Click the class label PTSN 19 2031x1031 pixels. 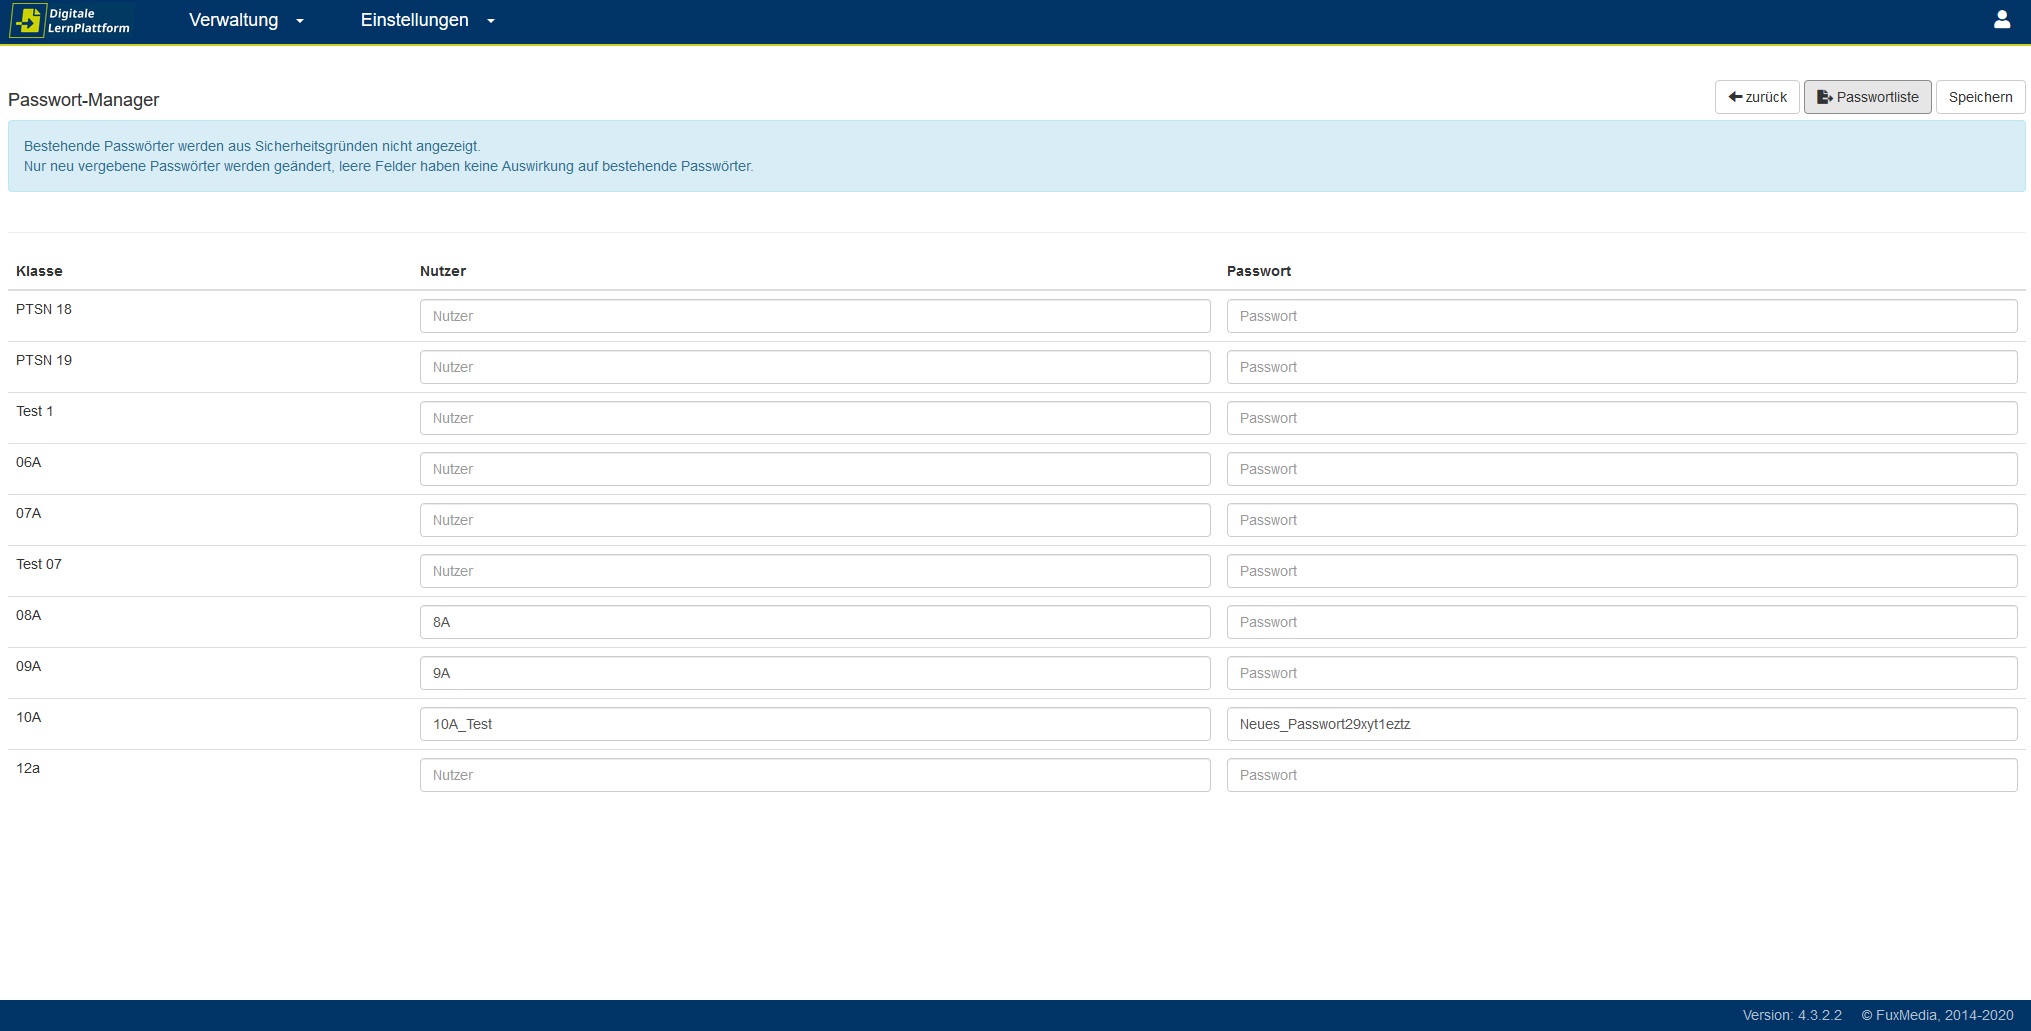(44, 360)
